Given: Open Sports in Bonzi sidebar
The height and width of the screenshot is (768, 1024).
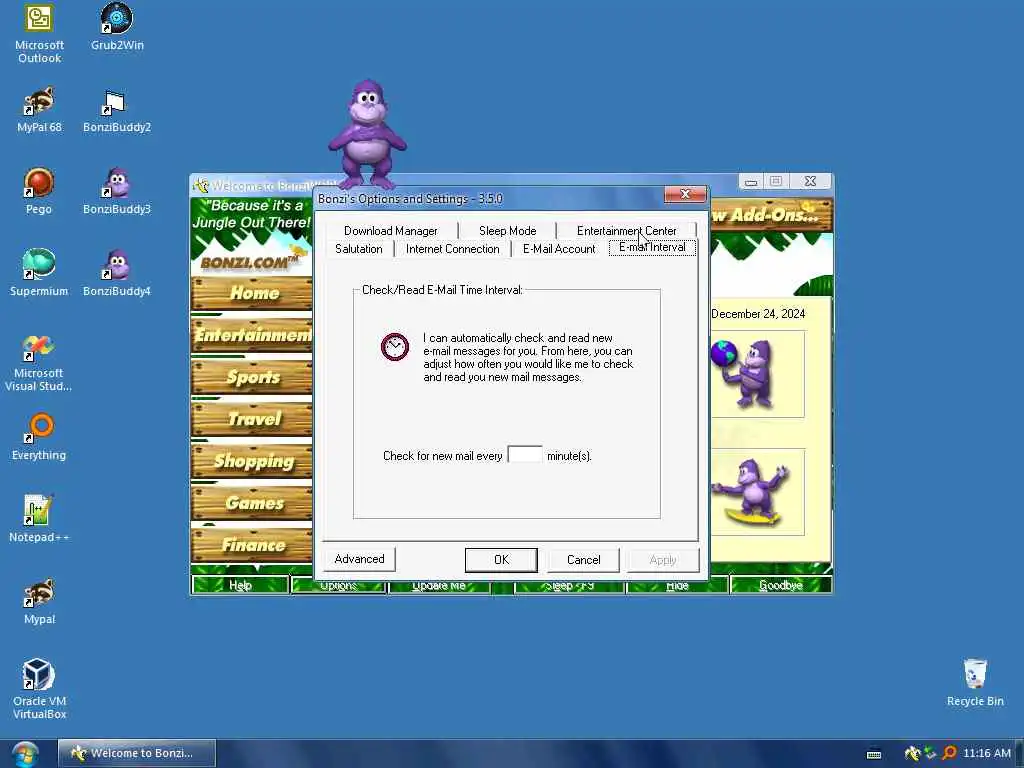Looking at the screenshot, I should (x=252, y=377).
